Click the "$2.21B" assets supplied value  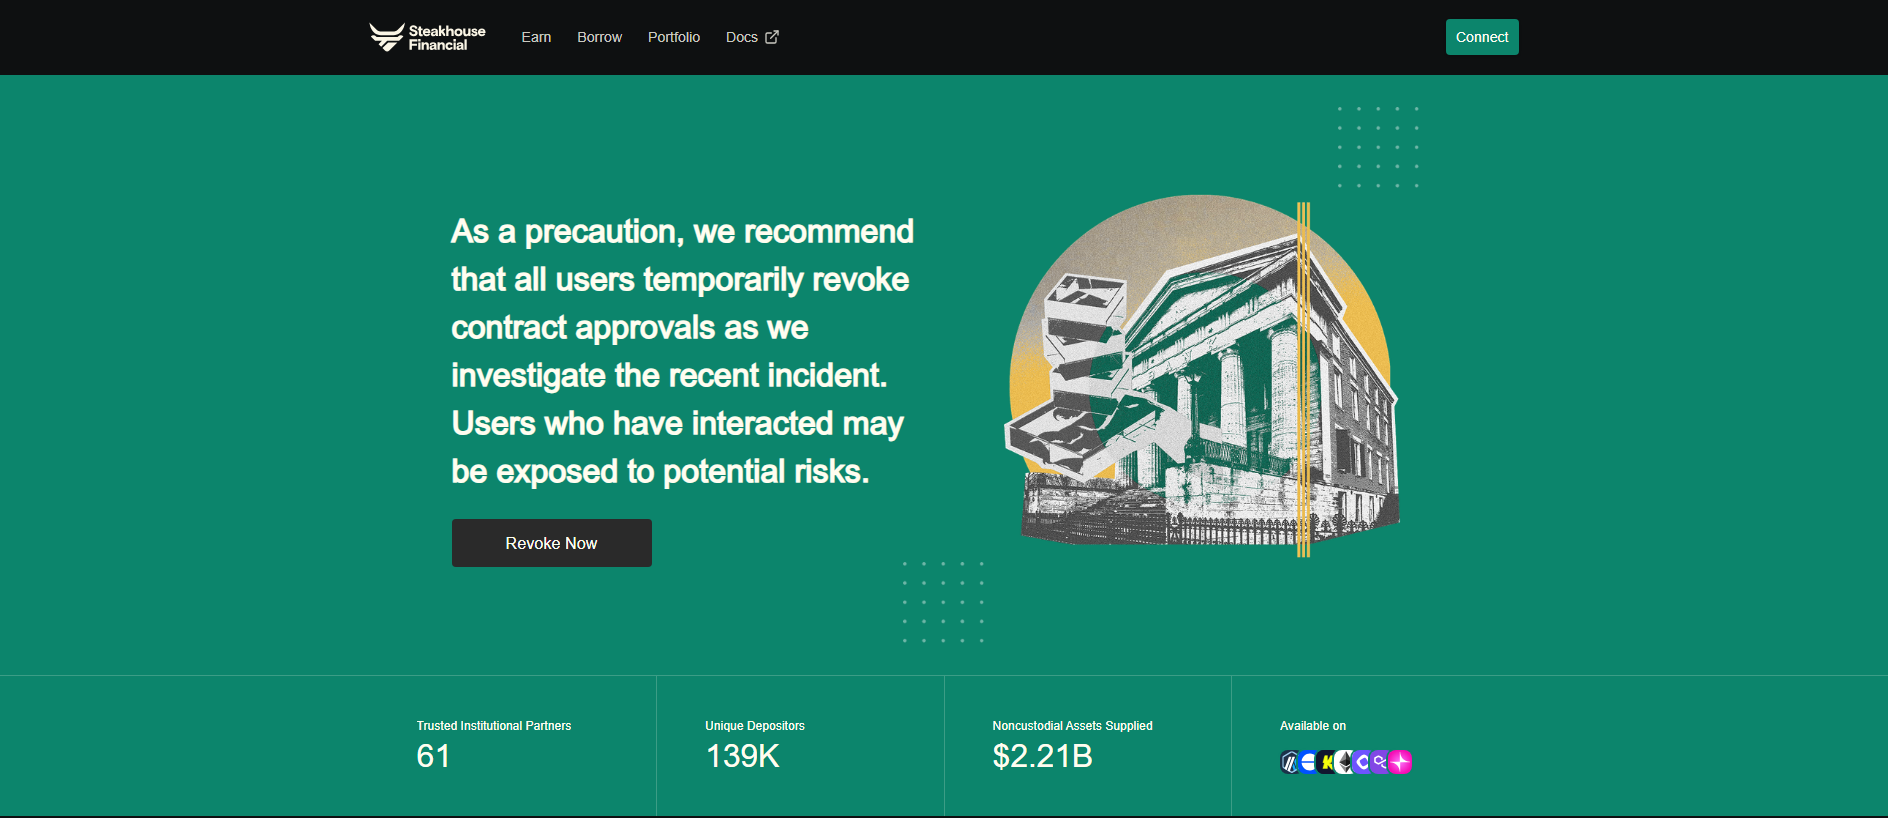pyautogui.click(x=1042, y=756)
